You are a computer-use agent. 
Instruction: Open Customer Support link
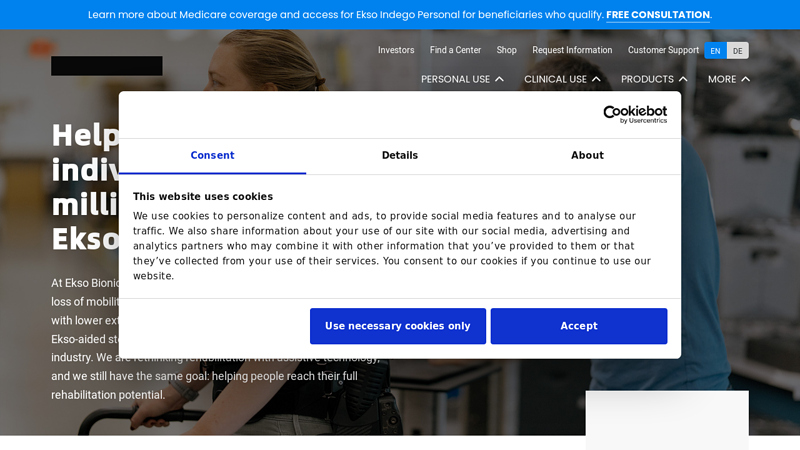(x=663, y=50)
